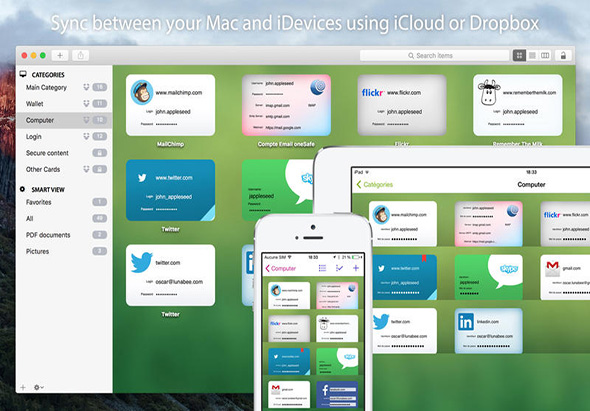Open gear settings menu at sidebar bottom
The image size is (590, 411).
(38, 387)
